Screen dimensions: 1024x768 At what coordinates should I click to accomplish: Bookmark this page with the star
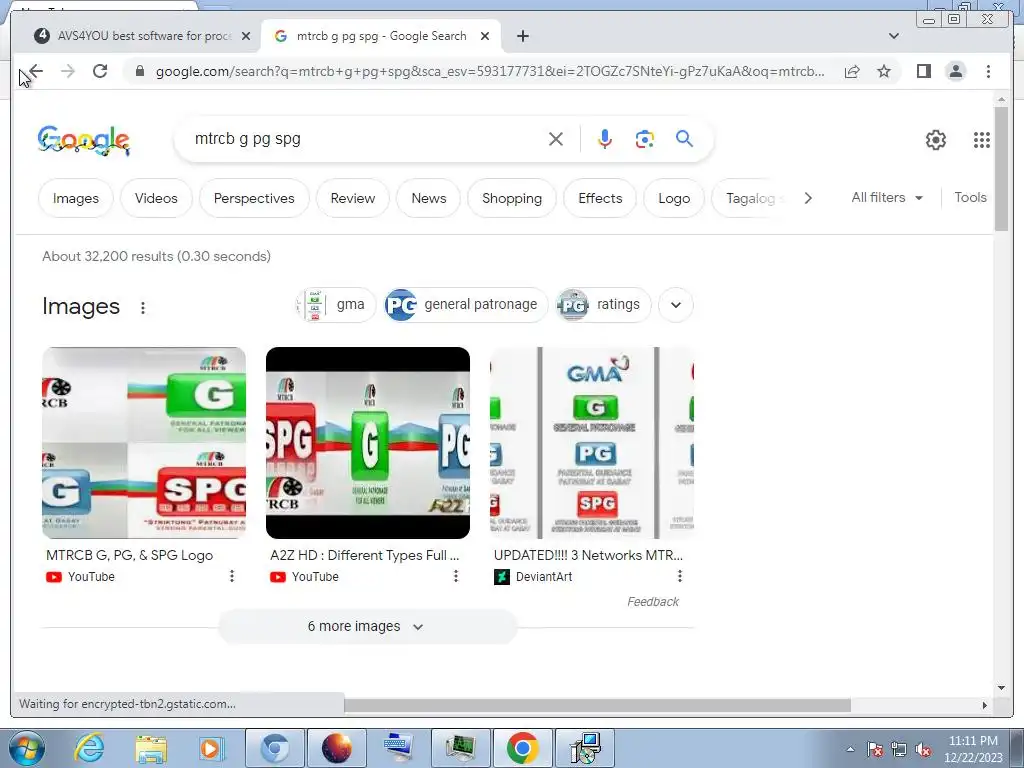(x=884, y=71)
